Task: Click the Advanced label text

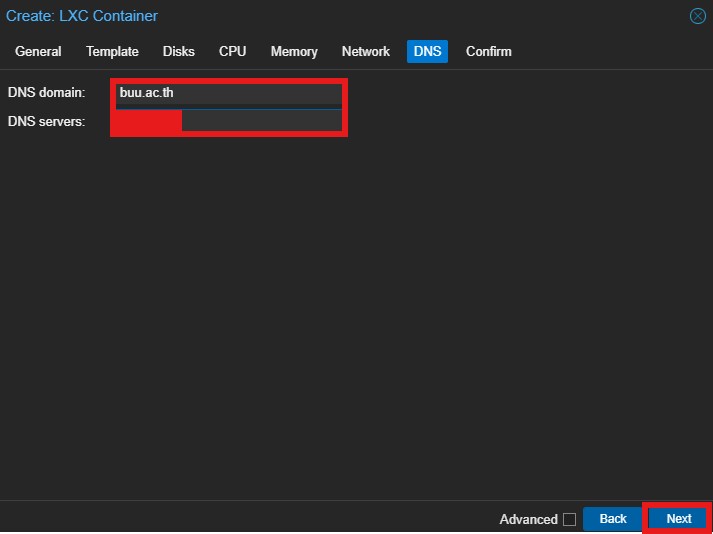Action: tap(528, 519)
